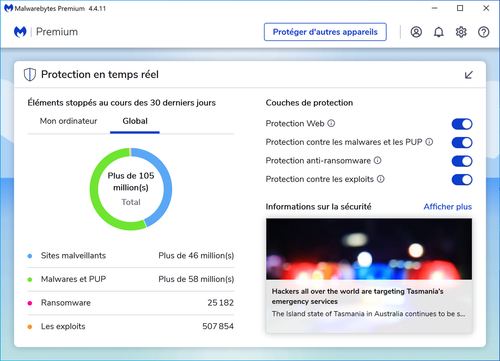This screenshot has height=361, width=500.
Task: Toggle malwares et PUP protection switch
Action: (462, 143)
